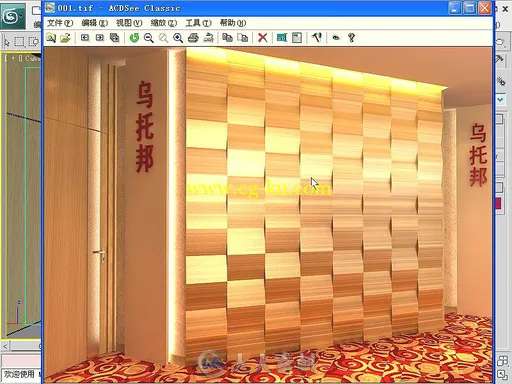
Task: Delete the image with red X
Action: click(263, 38)
